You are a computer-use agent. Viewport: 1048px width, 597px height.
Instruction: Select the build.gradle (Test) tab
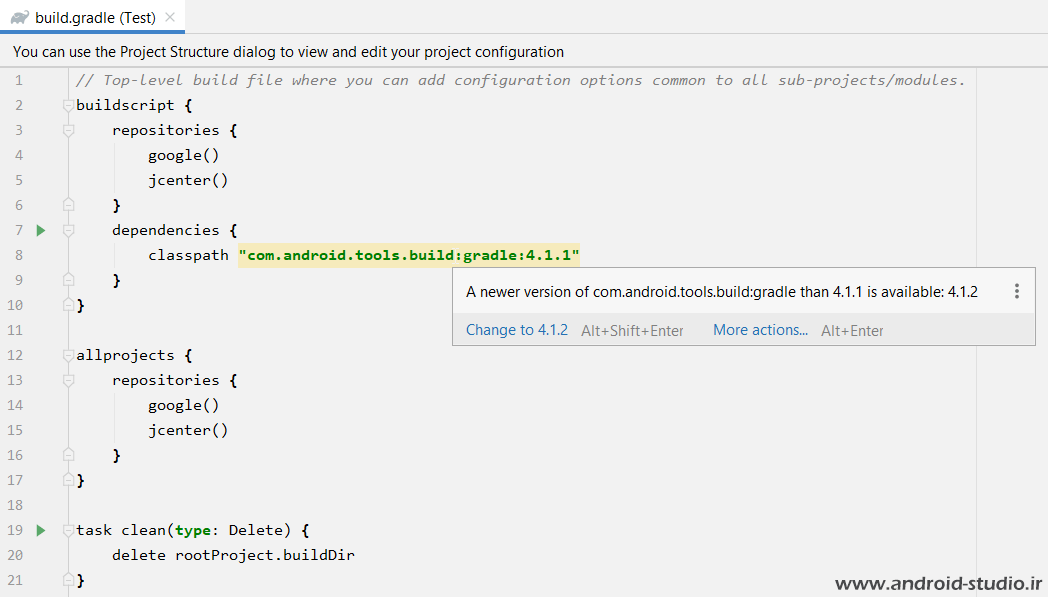click(x=92, y=17)
